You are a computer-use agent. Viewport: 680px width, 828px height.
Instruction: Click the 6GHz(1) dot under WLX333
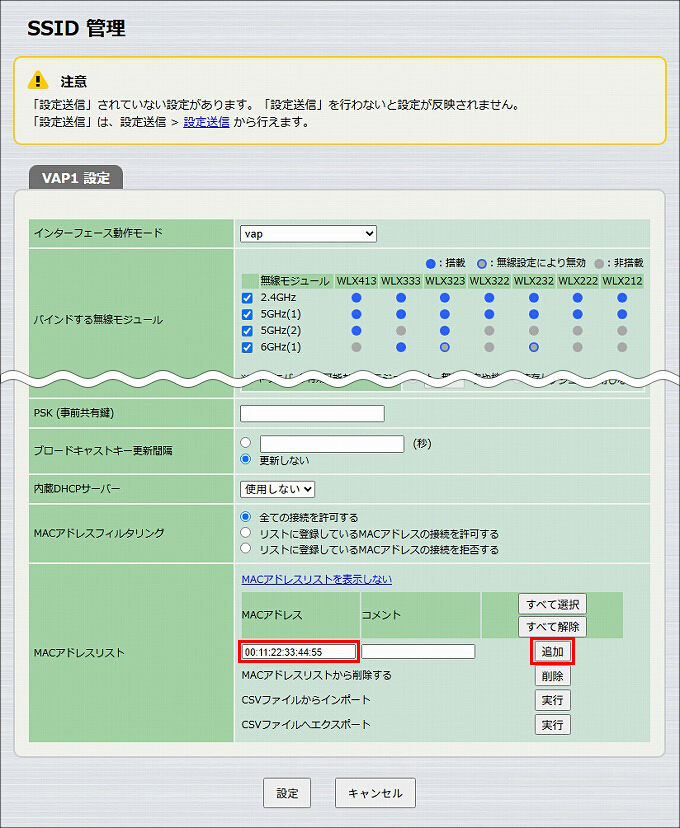[x=401, y=347]
